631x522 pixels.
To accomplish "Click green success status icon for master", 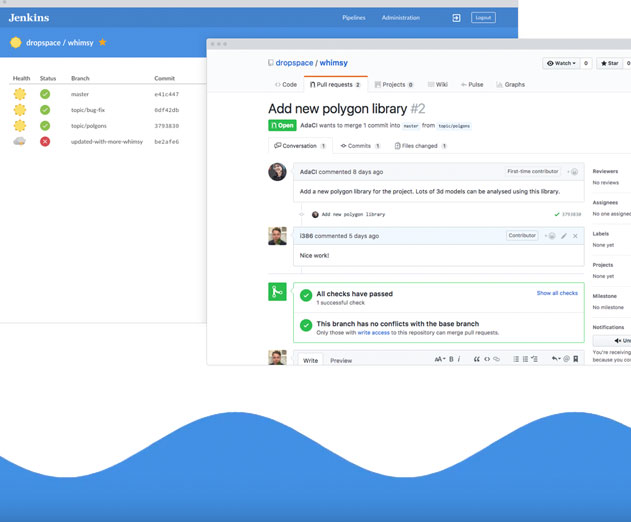I will coord(45,94).
